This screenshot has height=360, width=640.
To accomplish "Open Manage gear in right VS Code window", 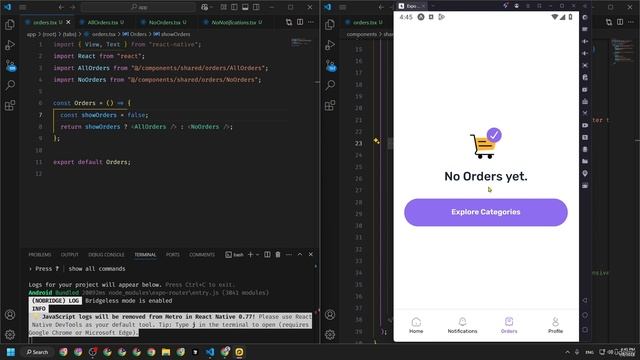I will (x=330, y=335).
